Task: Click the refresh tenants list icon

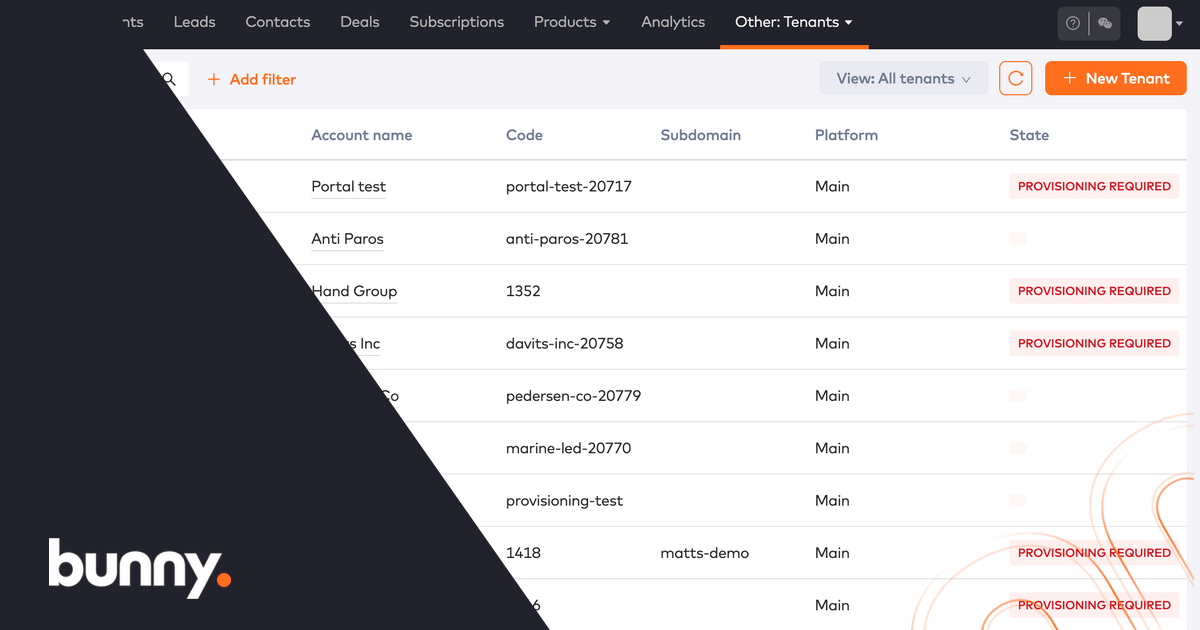Action: tap(1015, 79)
